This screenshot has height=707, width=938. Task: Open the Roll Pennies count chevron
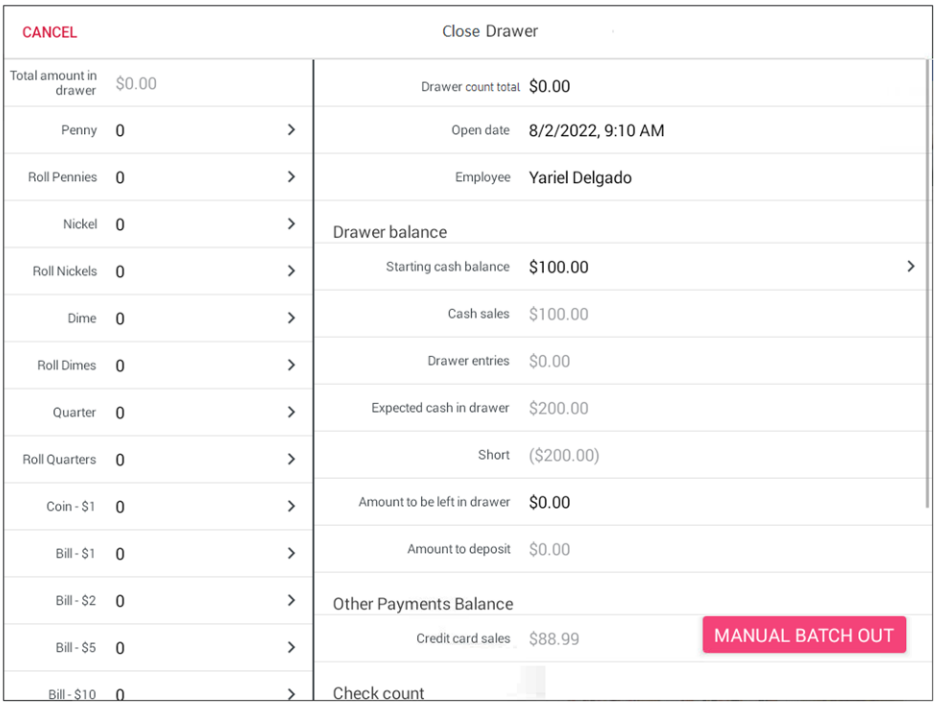(x=291, y=177)
